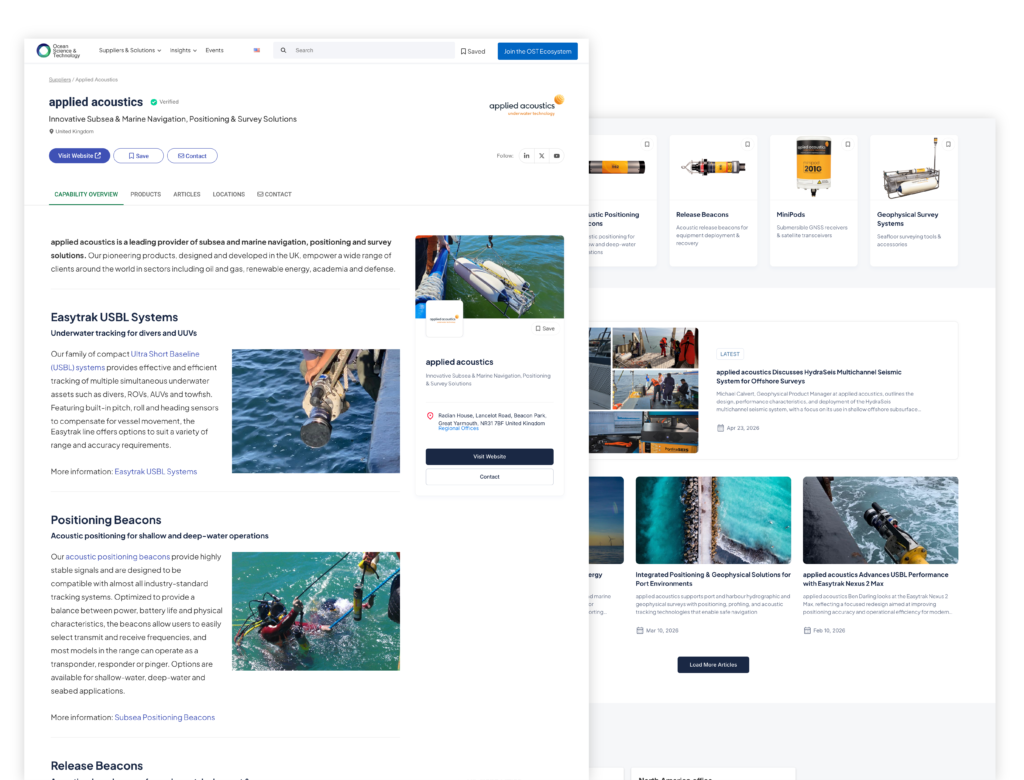Screen dimensions: 1024x780
Task: Click the LATEST tag on the featured article
Action: pyautogui.click(x=729, y=354)
